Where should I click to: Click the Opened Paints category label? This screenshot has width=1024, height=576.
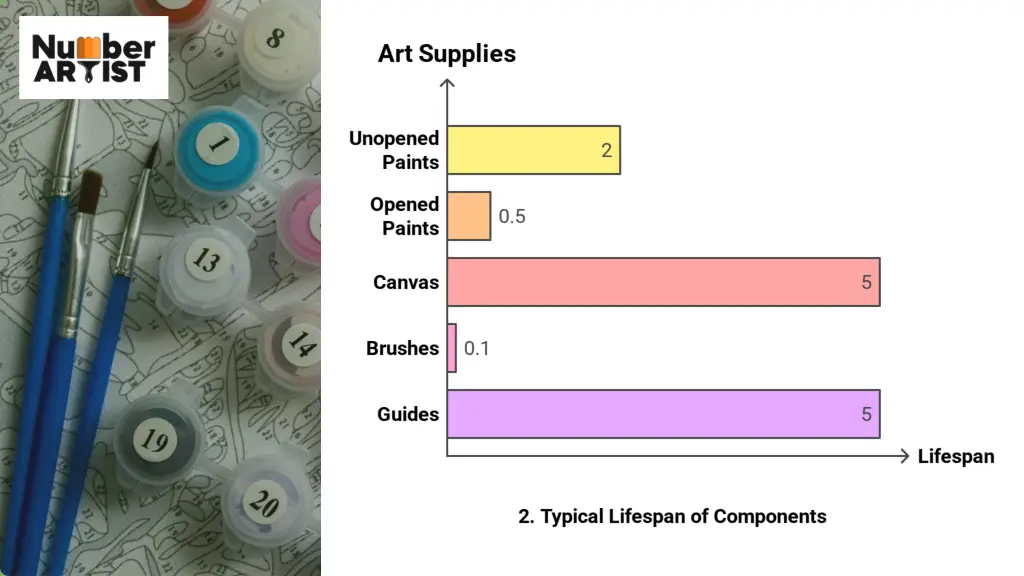[x=404, y=216]
